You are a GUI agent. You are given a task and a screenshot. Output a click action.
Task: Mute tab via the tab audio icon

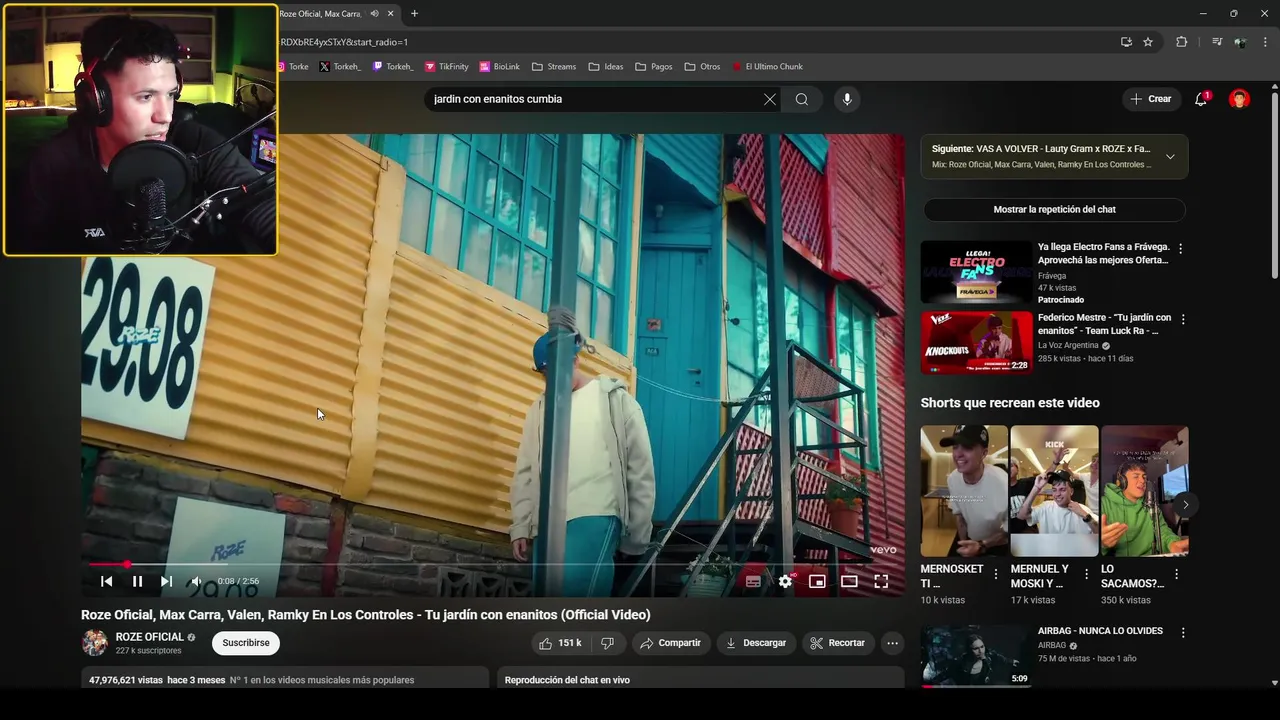pyautogui.click(x=374, y=13)
